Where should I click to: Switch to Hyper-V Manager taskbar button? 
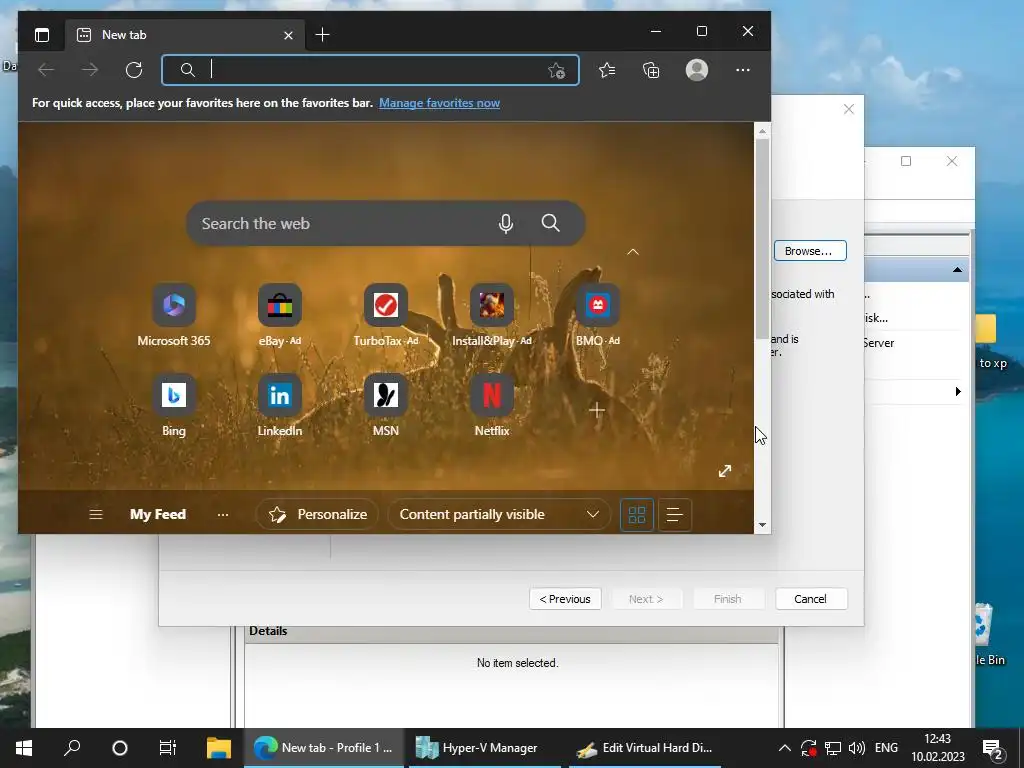pos(486,748)
